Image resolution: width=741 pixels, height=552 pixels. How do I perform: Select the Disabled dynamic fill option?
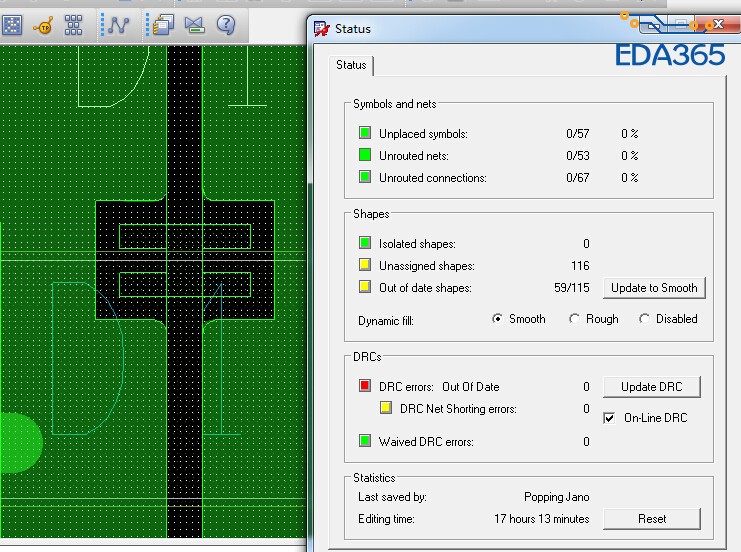pyautogui.click(x=643, y=319)
